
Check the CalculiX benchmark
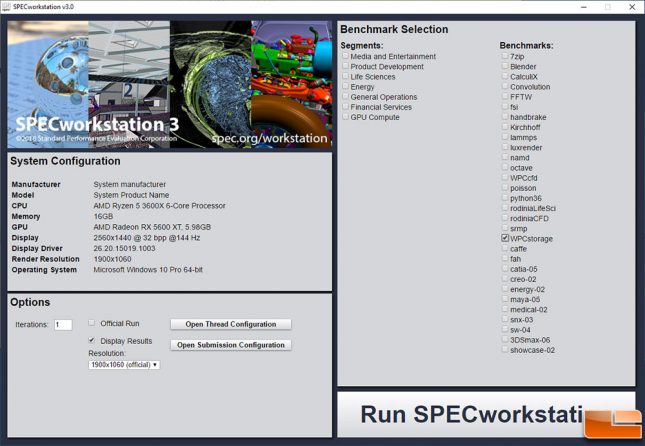[x=505, y=76]
